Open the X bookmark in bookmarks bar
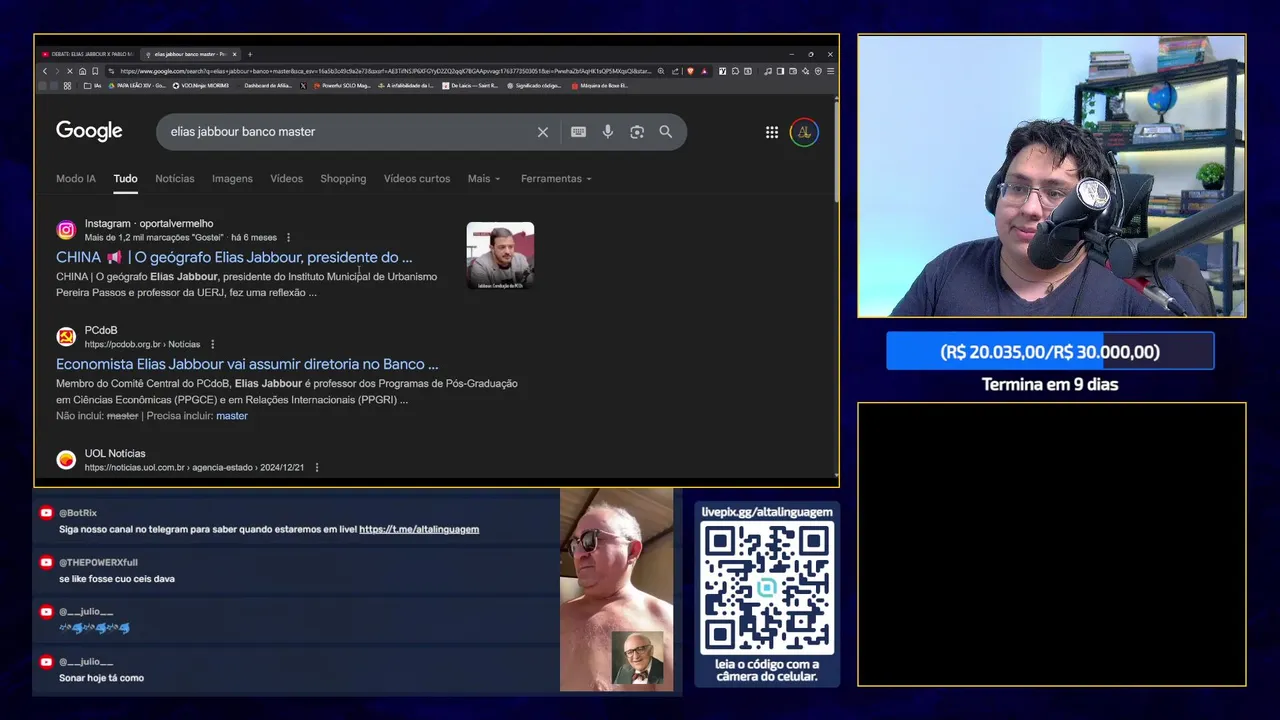Viewport: 1280px width, 720px height. [x=303, y=86]
